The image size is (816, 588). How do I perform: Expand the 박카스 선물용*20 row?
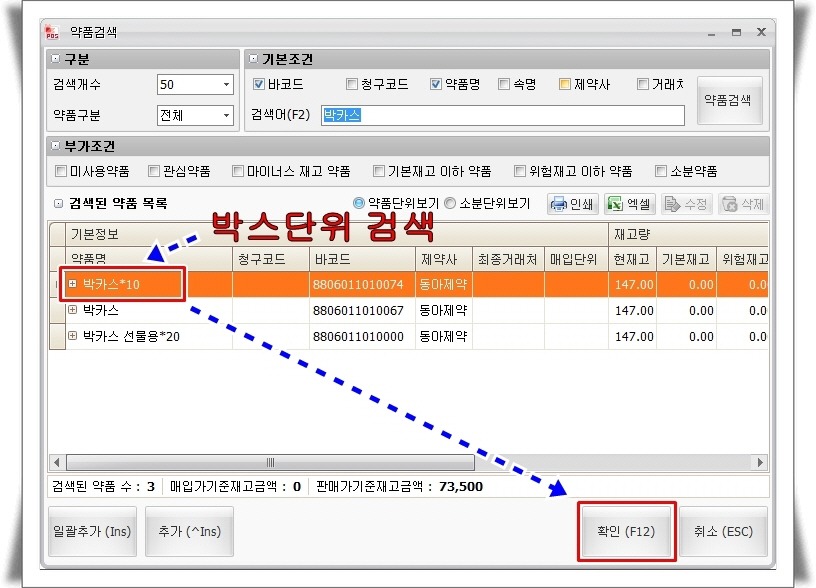tap(72, 336)
